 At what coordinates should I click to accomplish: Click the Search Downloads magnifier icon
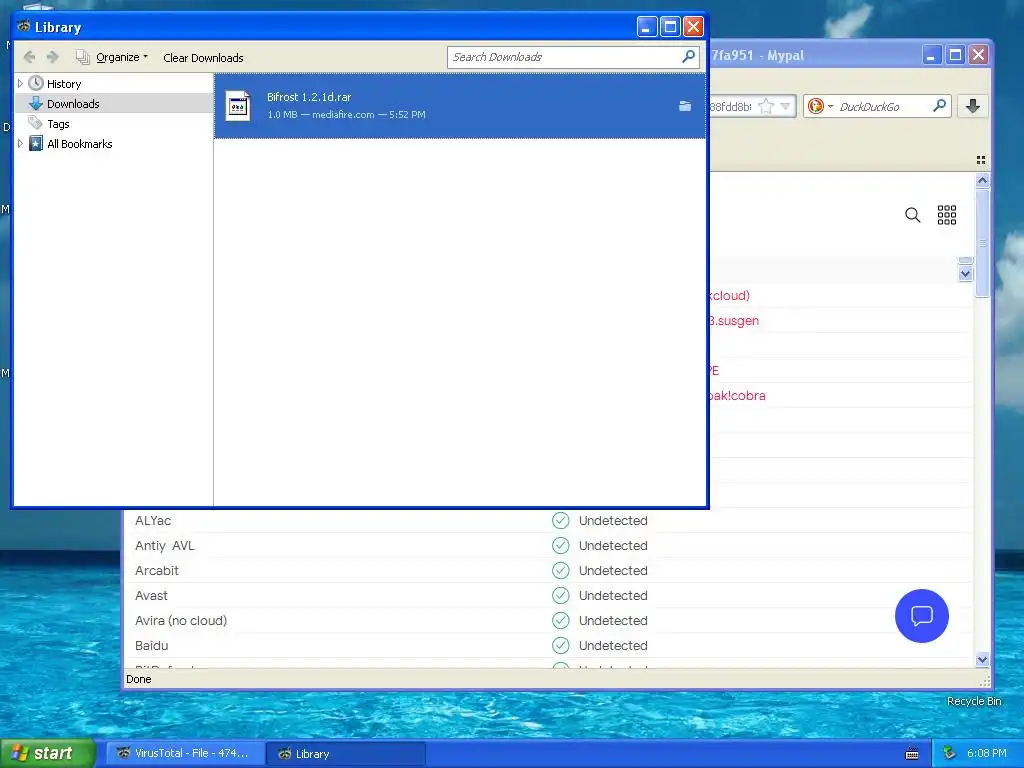[x=688, y=57]
